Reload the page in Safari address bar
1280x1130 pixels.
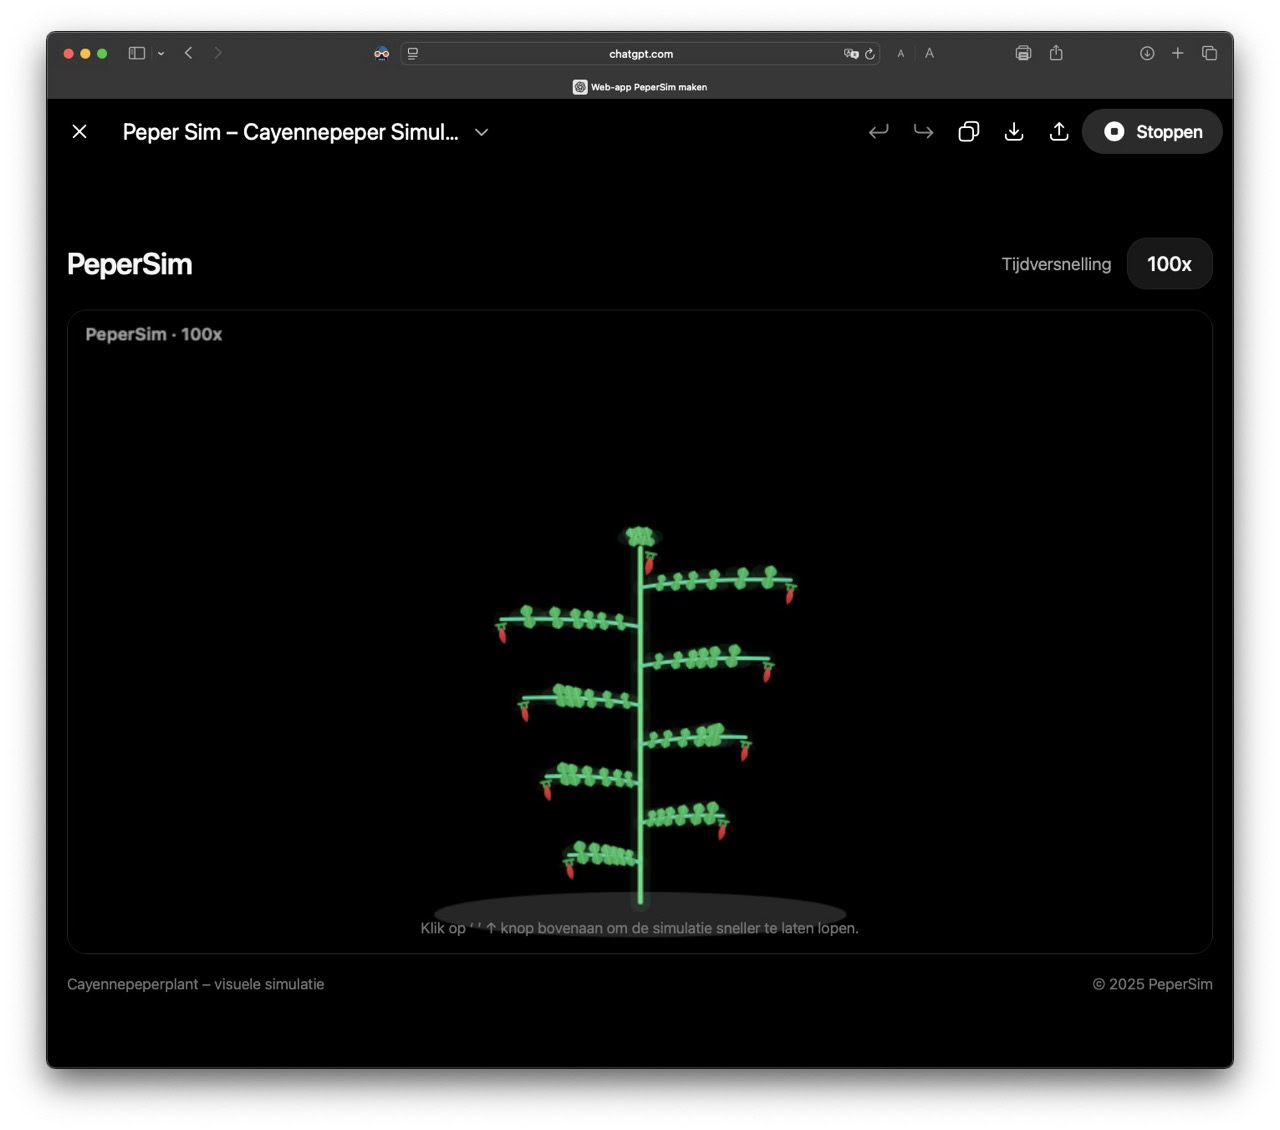click(870, 54)
